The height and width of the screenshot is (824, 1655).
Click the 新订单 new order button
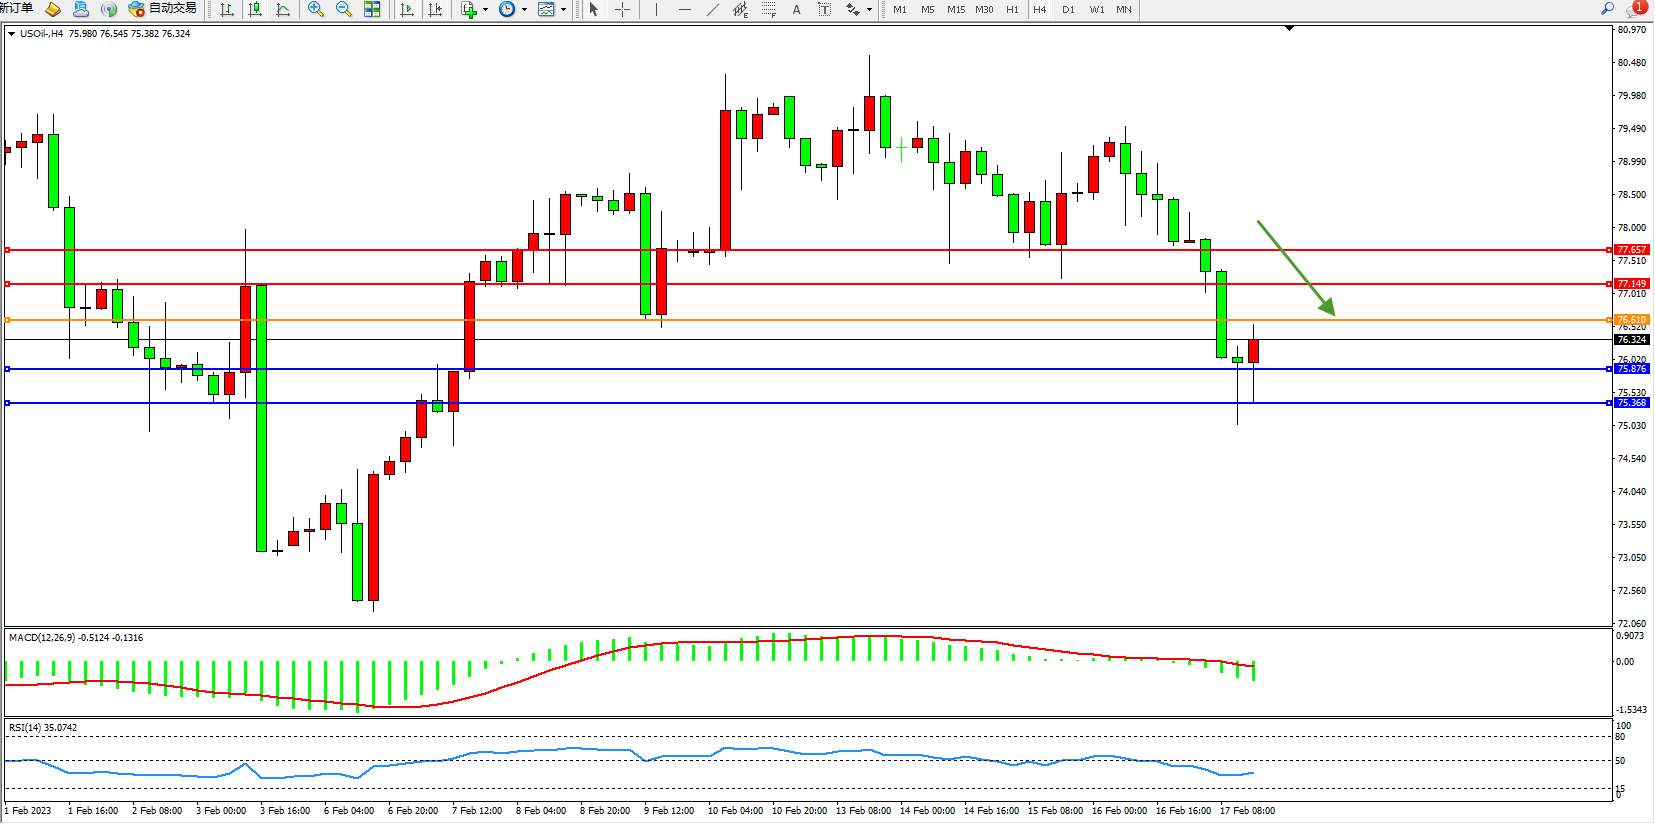[x=16, y=8]
